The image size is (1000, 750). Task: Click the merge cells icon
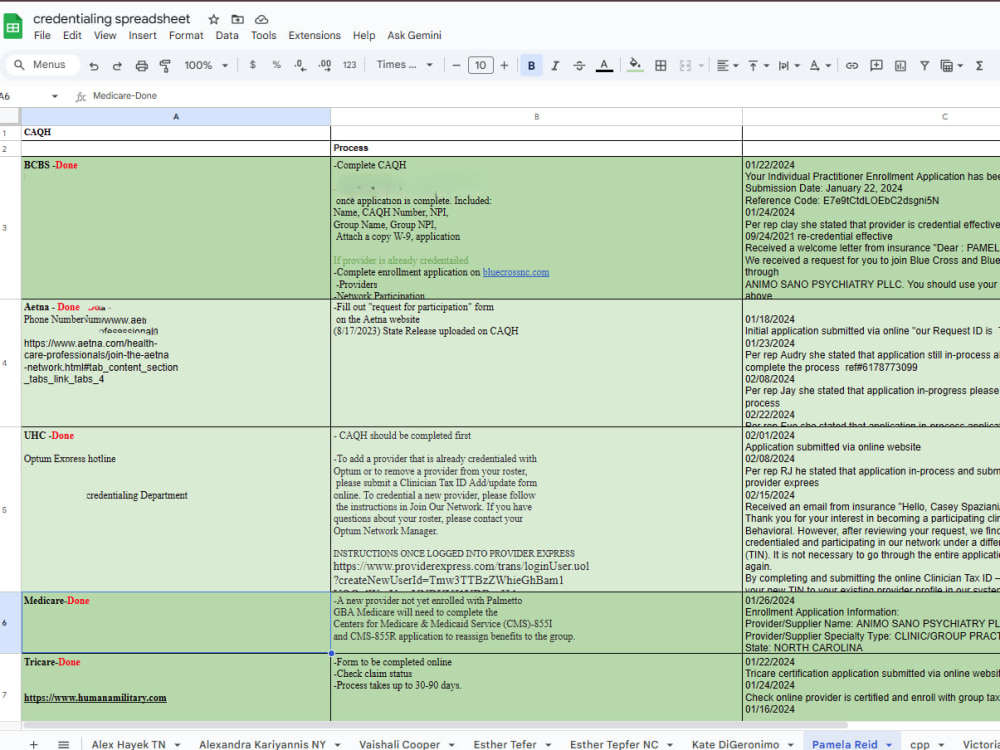(686, 65)
